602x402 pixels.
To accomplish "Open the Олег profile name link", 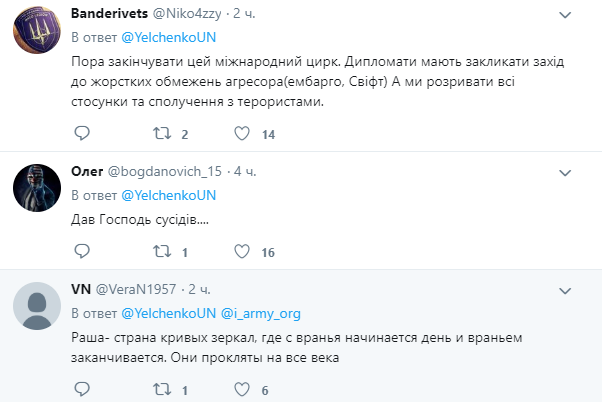I will tap(87, 171).
